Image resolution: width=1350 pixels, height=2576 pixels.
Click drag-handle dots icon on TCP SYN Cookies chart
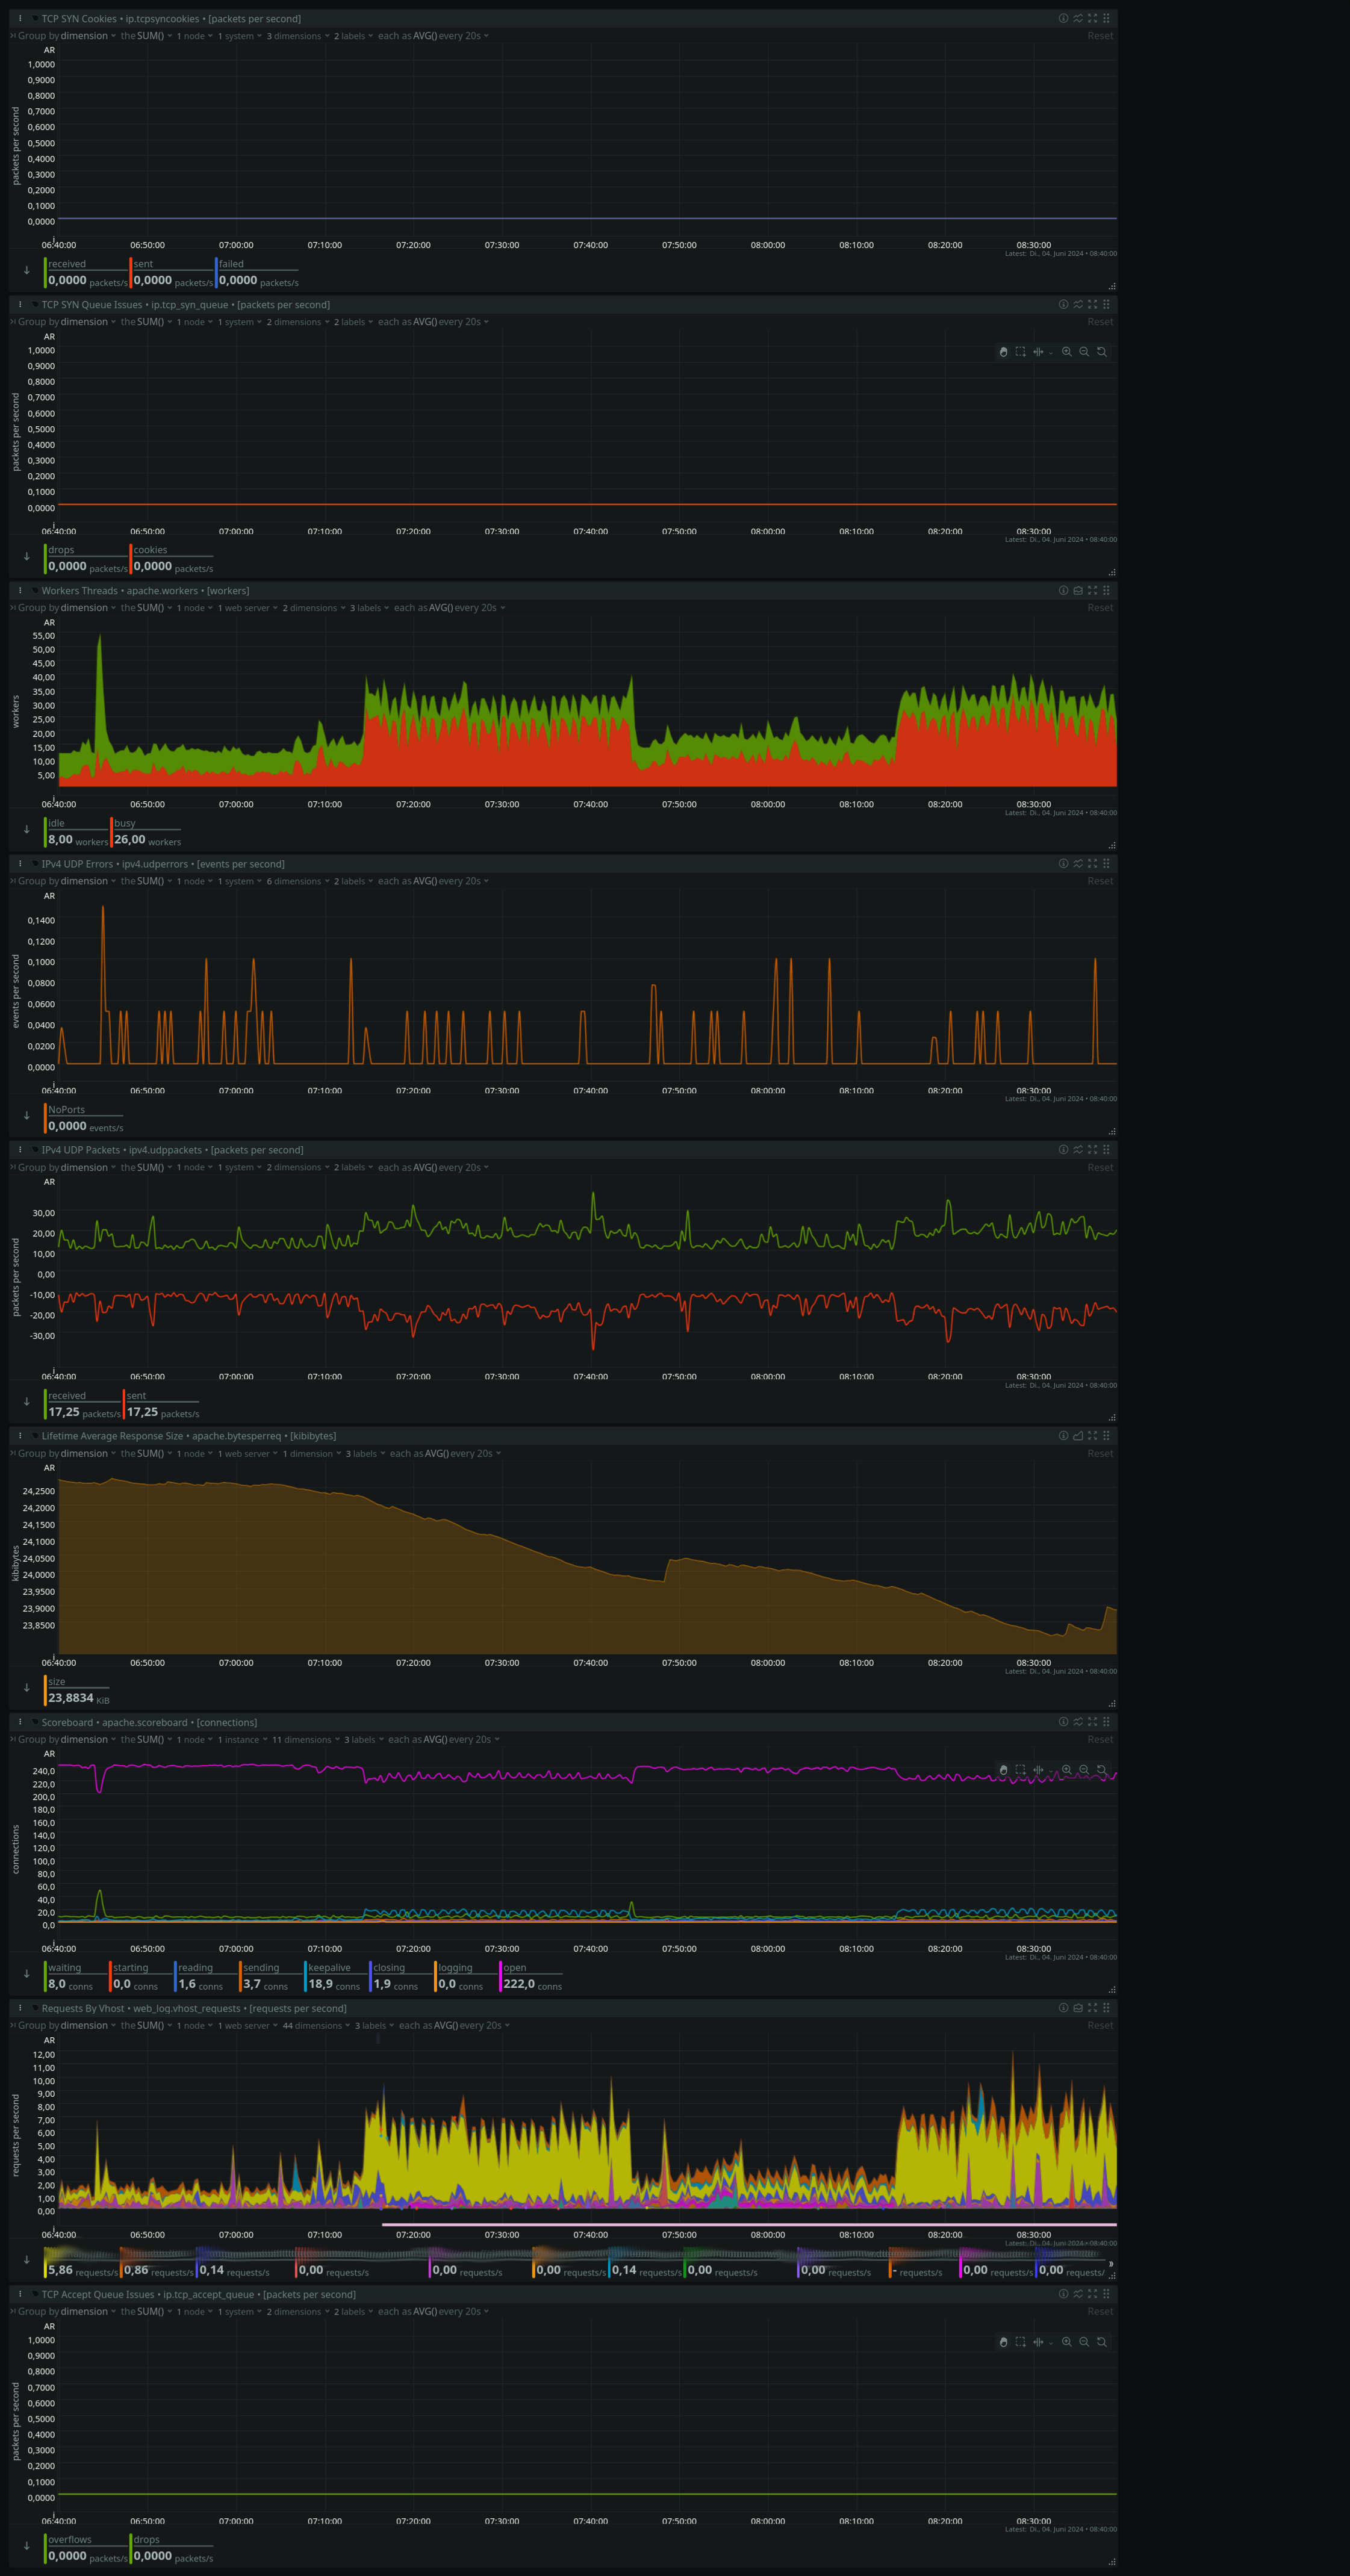pyautogui.click(x=1106, y=18)
